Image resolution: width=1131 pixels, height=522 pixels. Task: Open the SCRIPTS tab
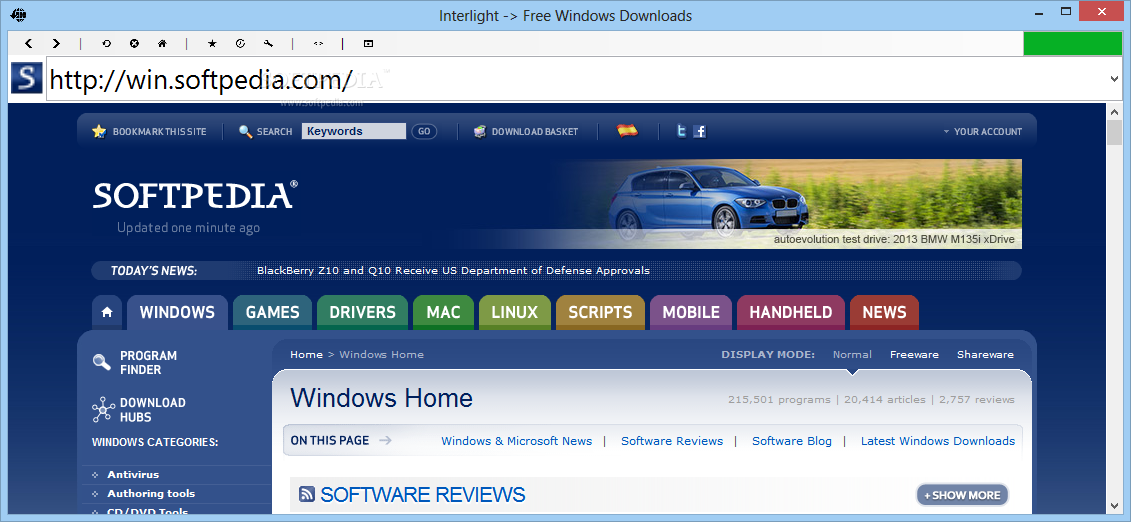(600, 312)
